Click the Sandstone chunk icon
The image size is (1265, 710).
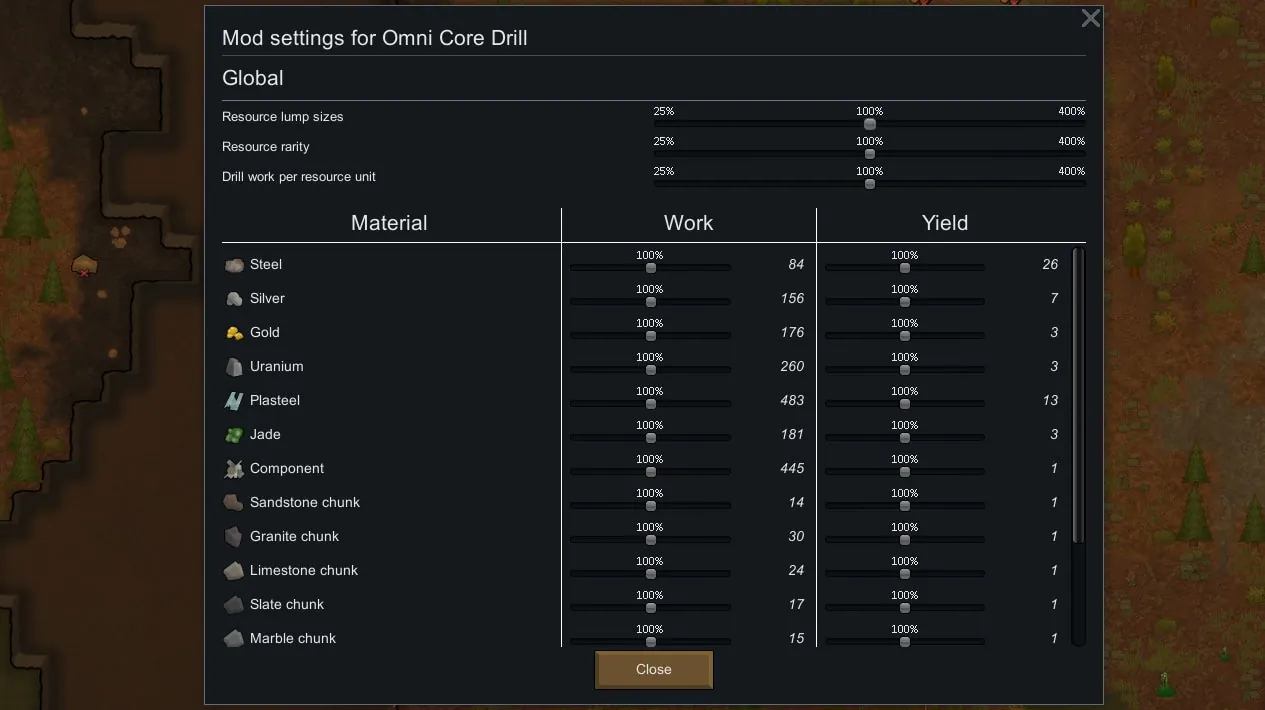[x=234, y=503]
